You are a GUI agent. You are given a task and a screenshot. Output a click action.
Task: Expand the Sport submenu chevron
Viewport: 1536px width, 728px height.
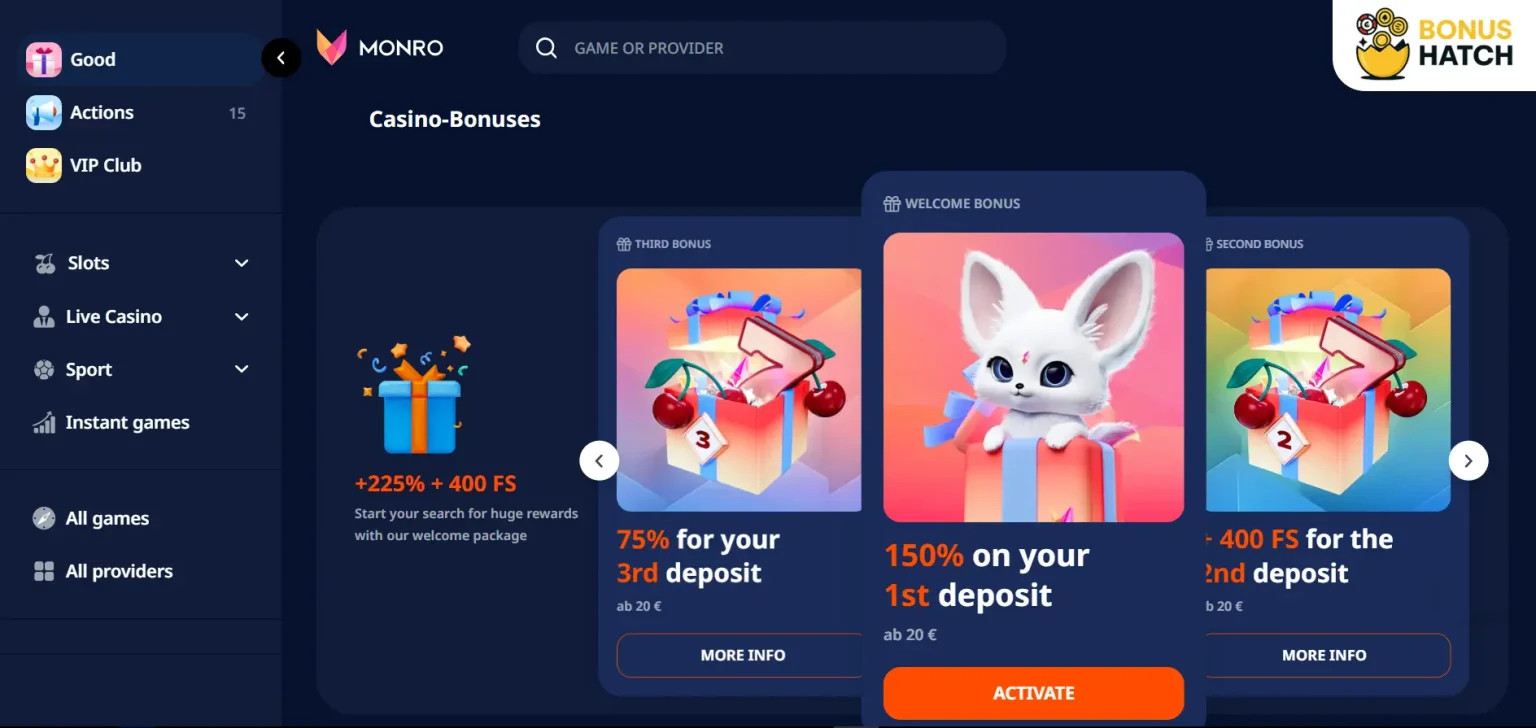pos(241,369)
